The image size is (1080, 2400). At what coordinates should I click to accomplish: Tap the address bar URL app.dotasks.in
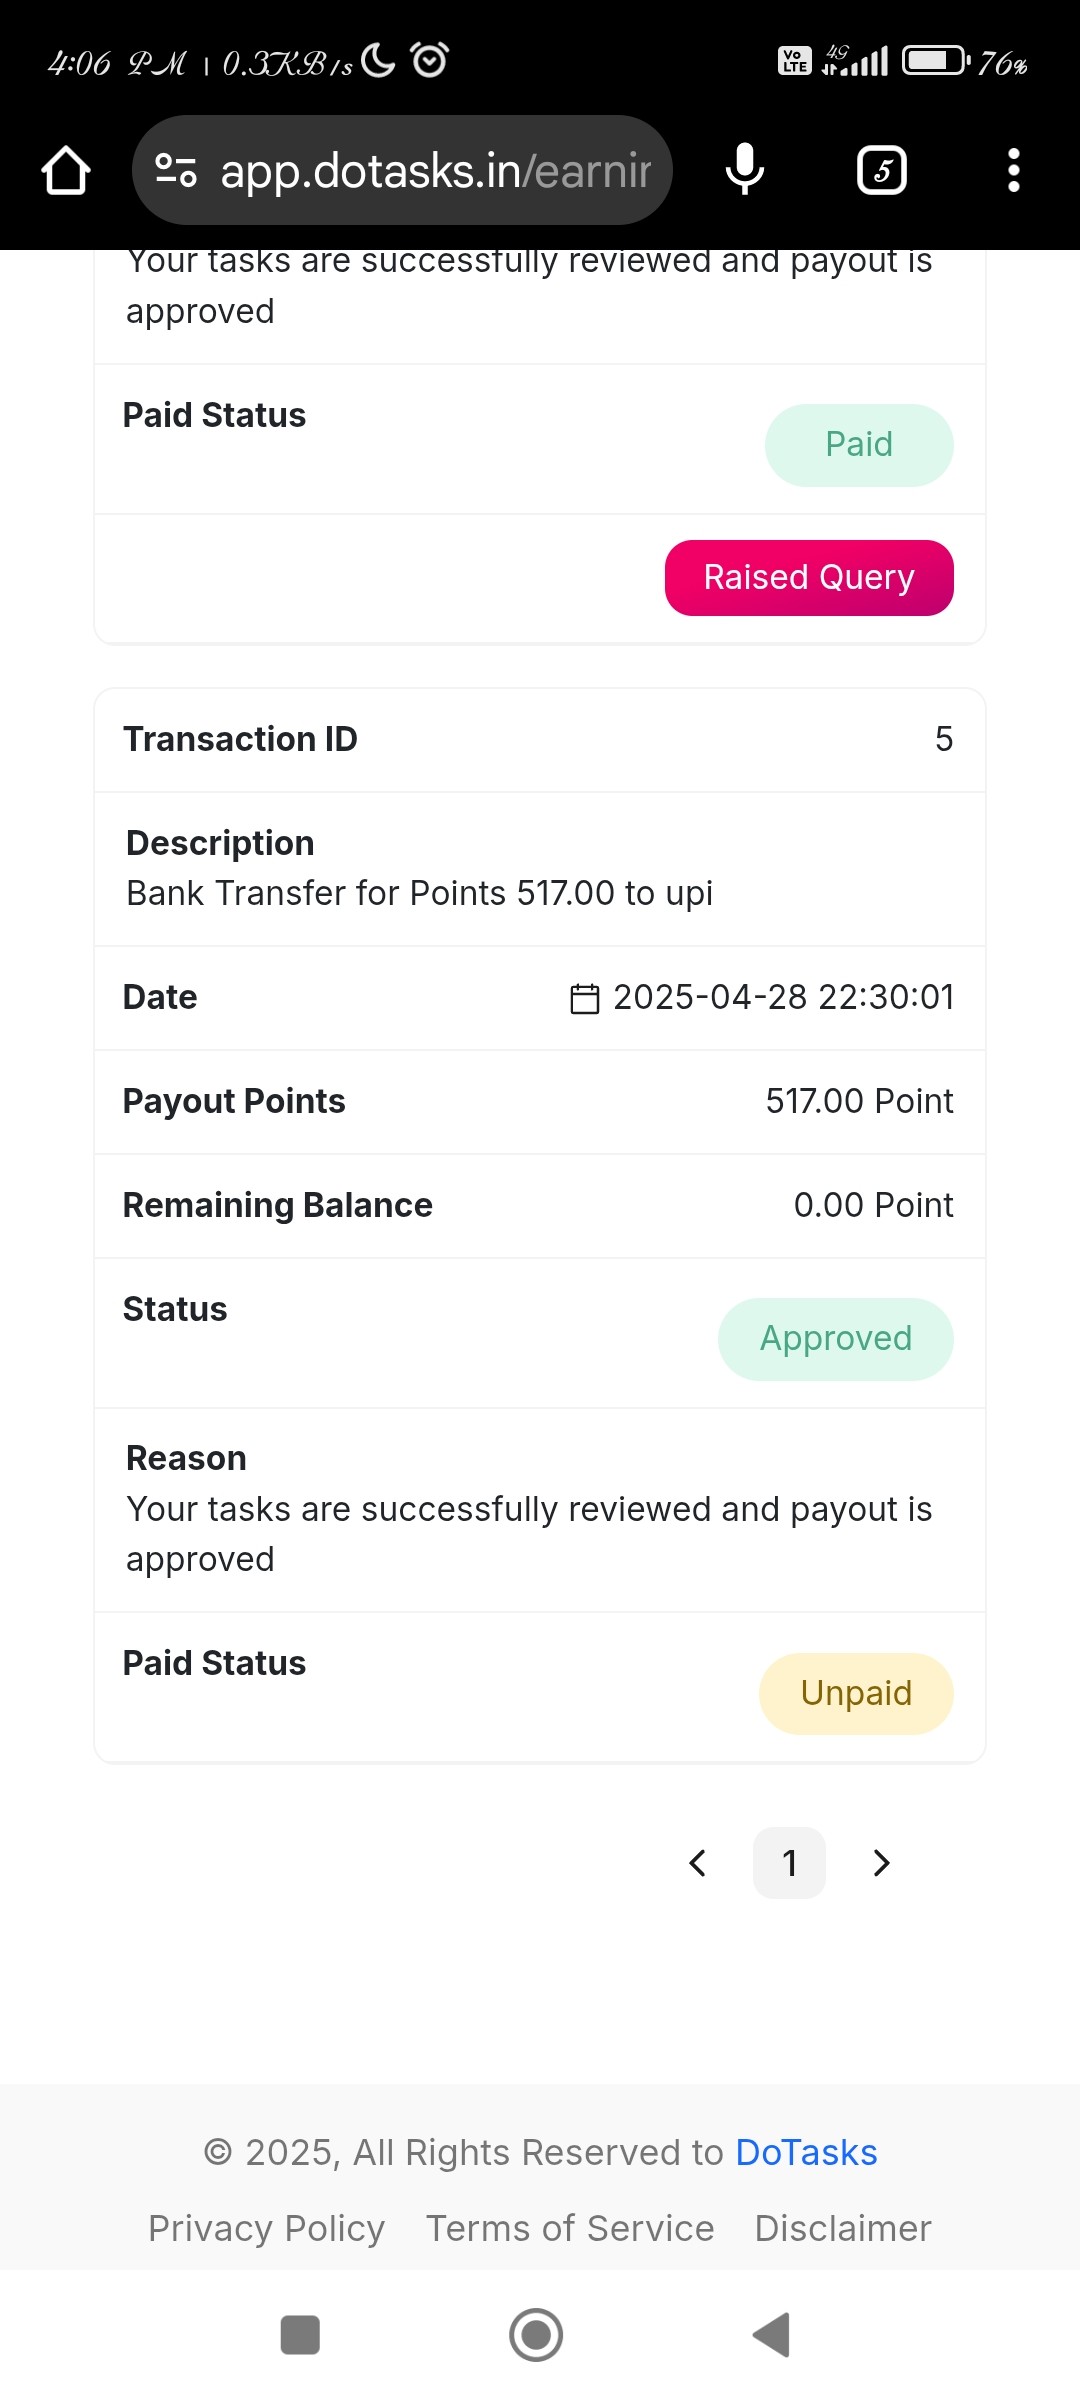tap(435, 171)
